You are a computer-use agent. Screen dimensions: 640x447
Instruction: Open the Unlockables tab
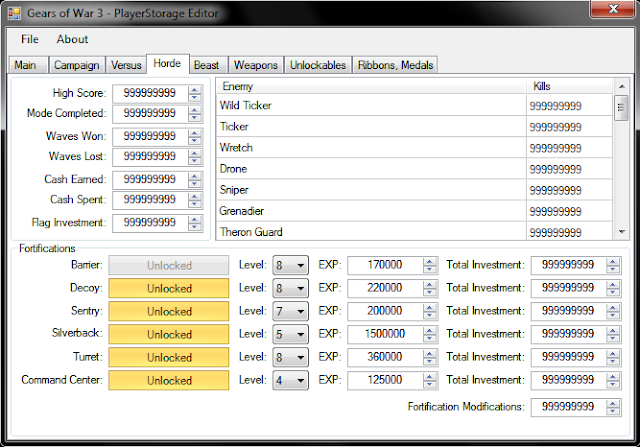(318, 65)
